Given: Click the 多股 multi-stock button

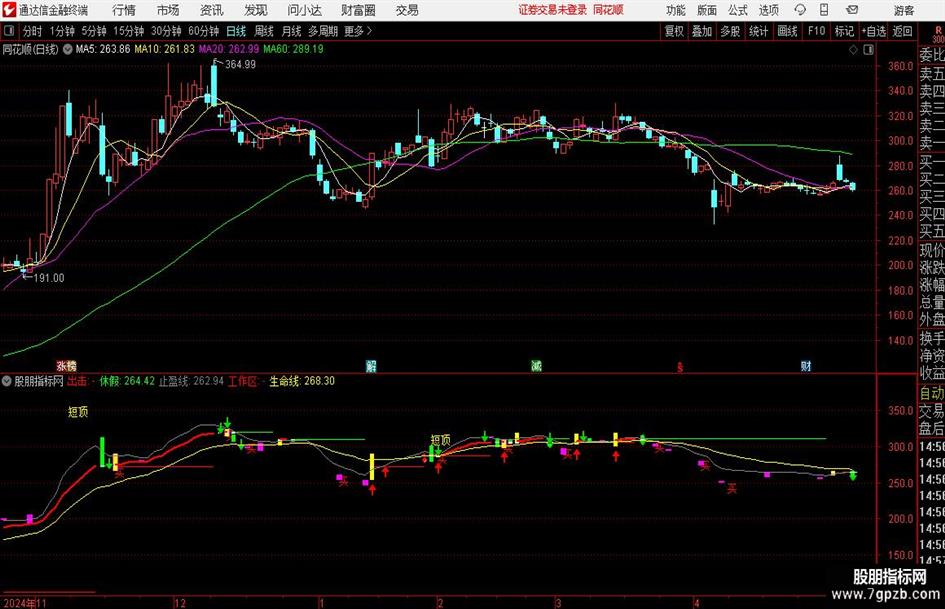Looking at the screenshot, I should click(730, 31).
